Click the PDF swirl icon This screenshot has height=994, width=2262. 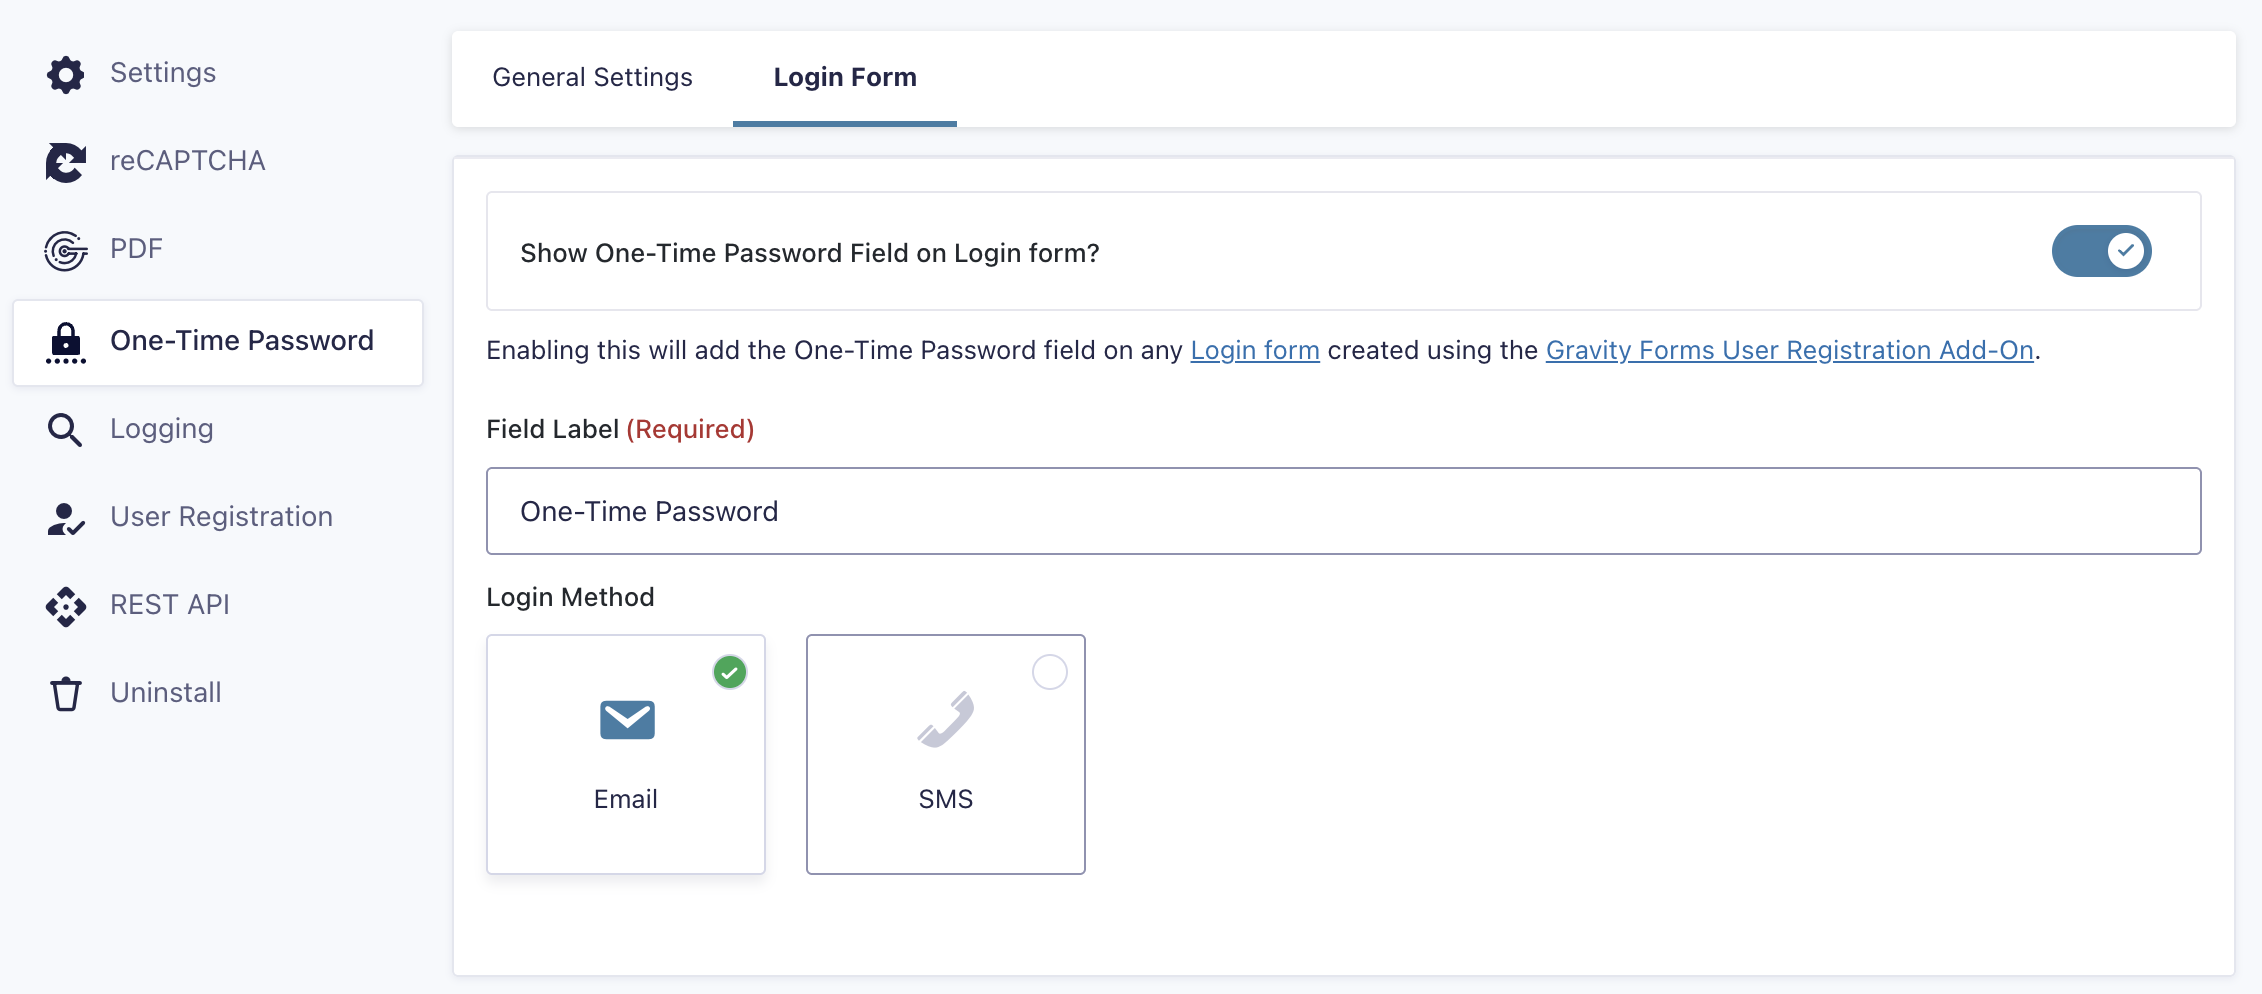click(x=66, y=250)
